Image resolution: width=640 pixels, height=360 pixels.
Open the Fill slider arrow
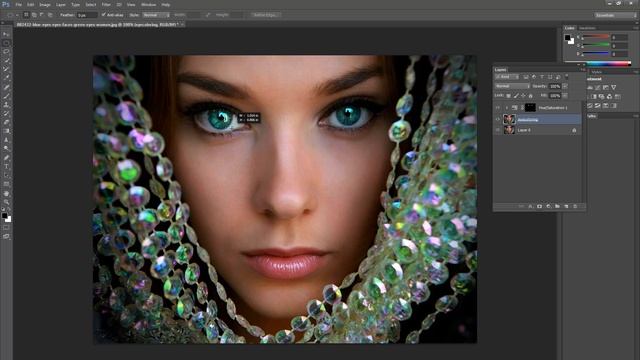point(565,96)
